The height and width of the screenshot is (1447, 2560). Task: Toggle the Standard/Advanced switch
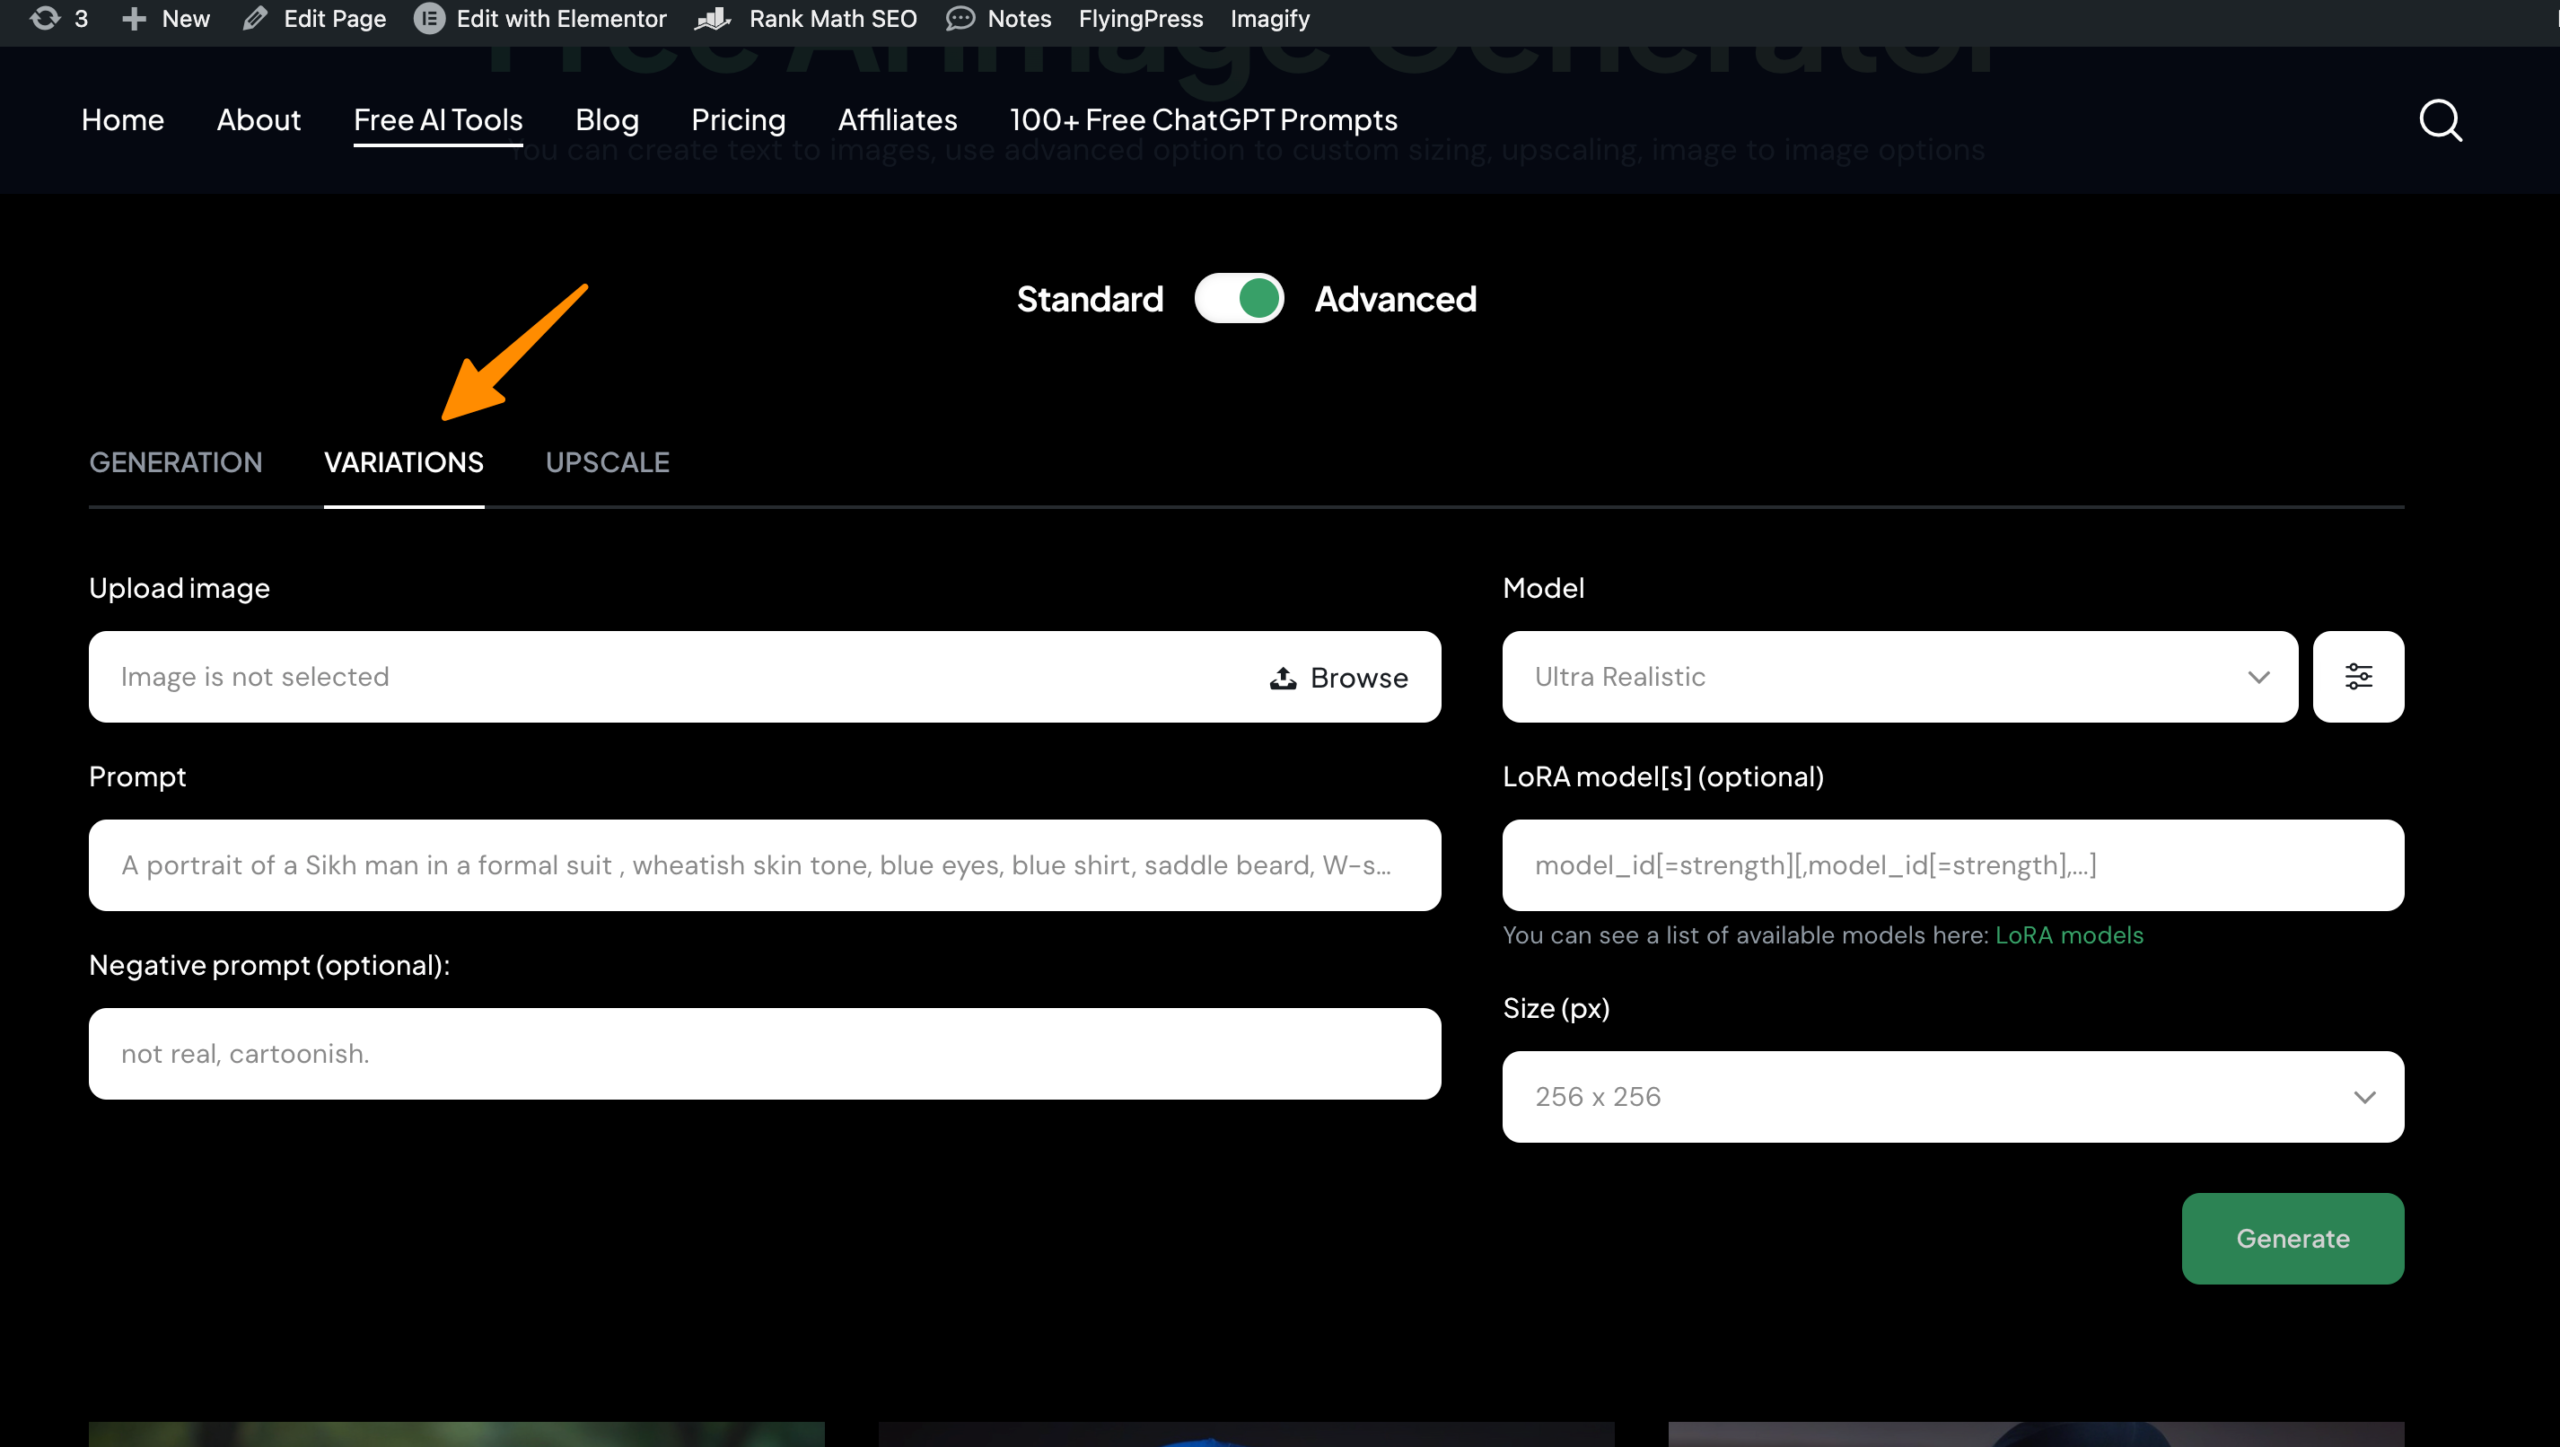coord(1239,299)
